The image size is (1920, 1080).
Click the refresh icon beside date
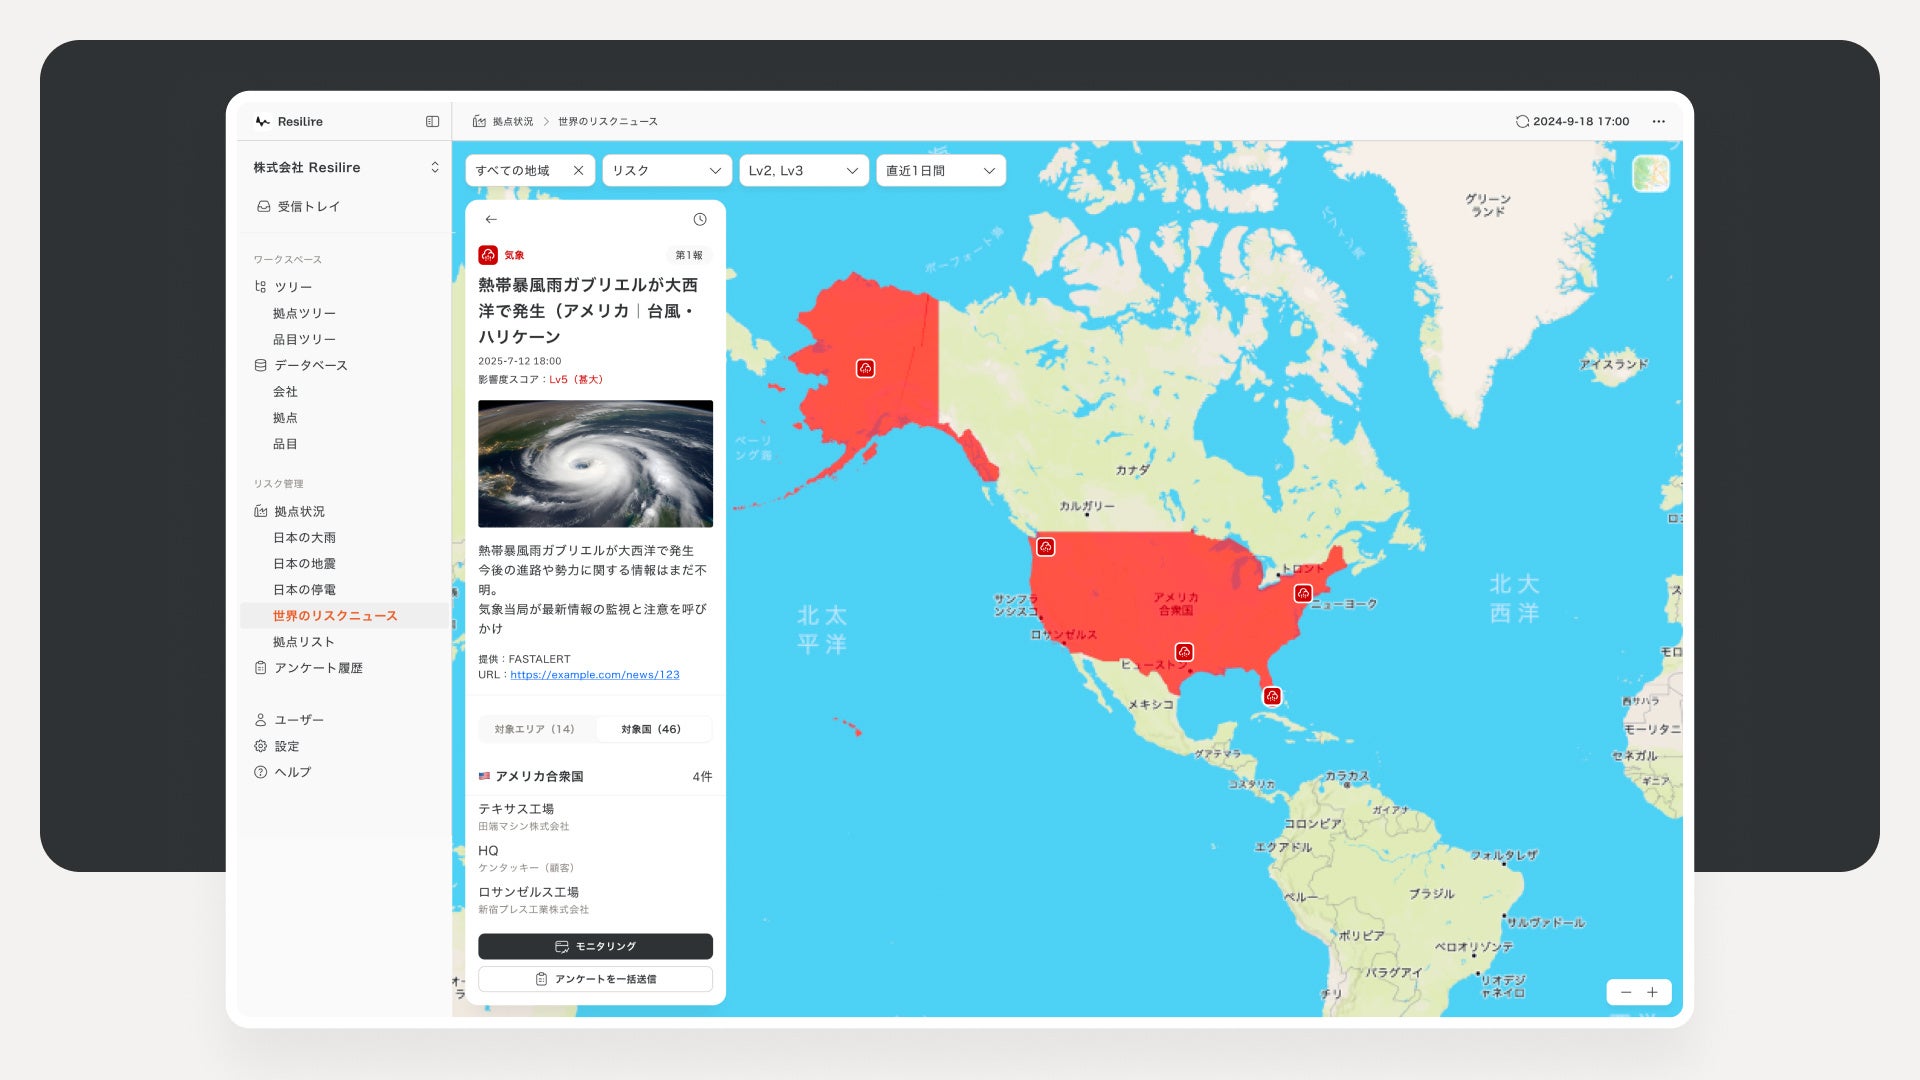click(x=1521, y=121)
